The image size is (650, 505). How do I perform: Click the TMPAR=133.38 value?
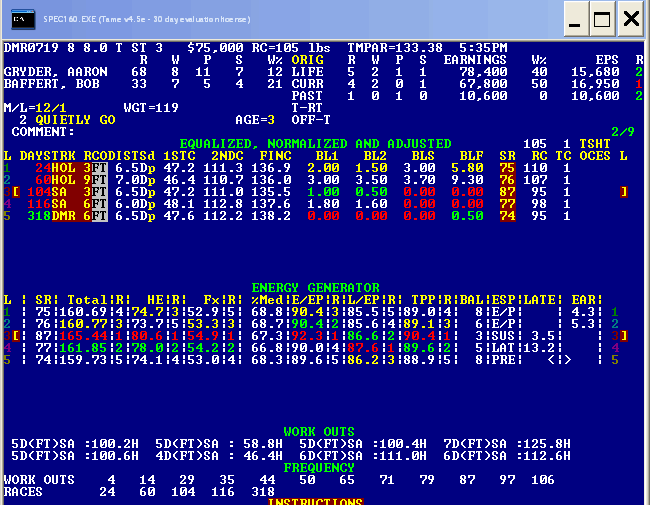click(x=395, y=48)
